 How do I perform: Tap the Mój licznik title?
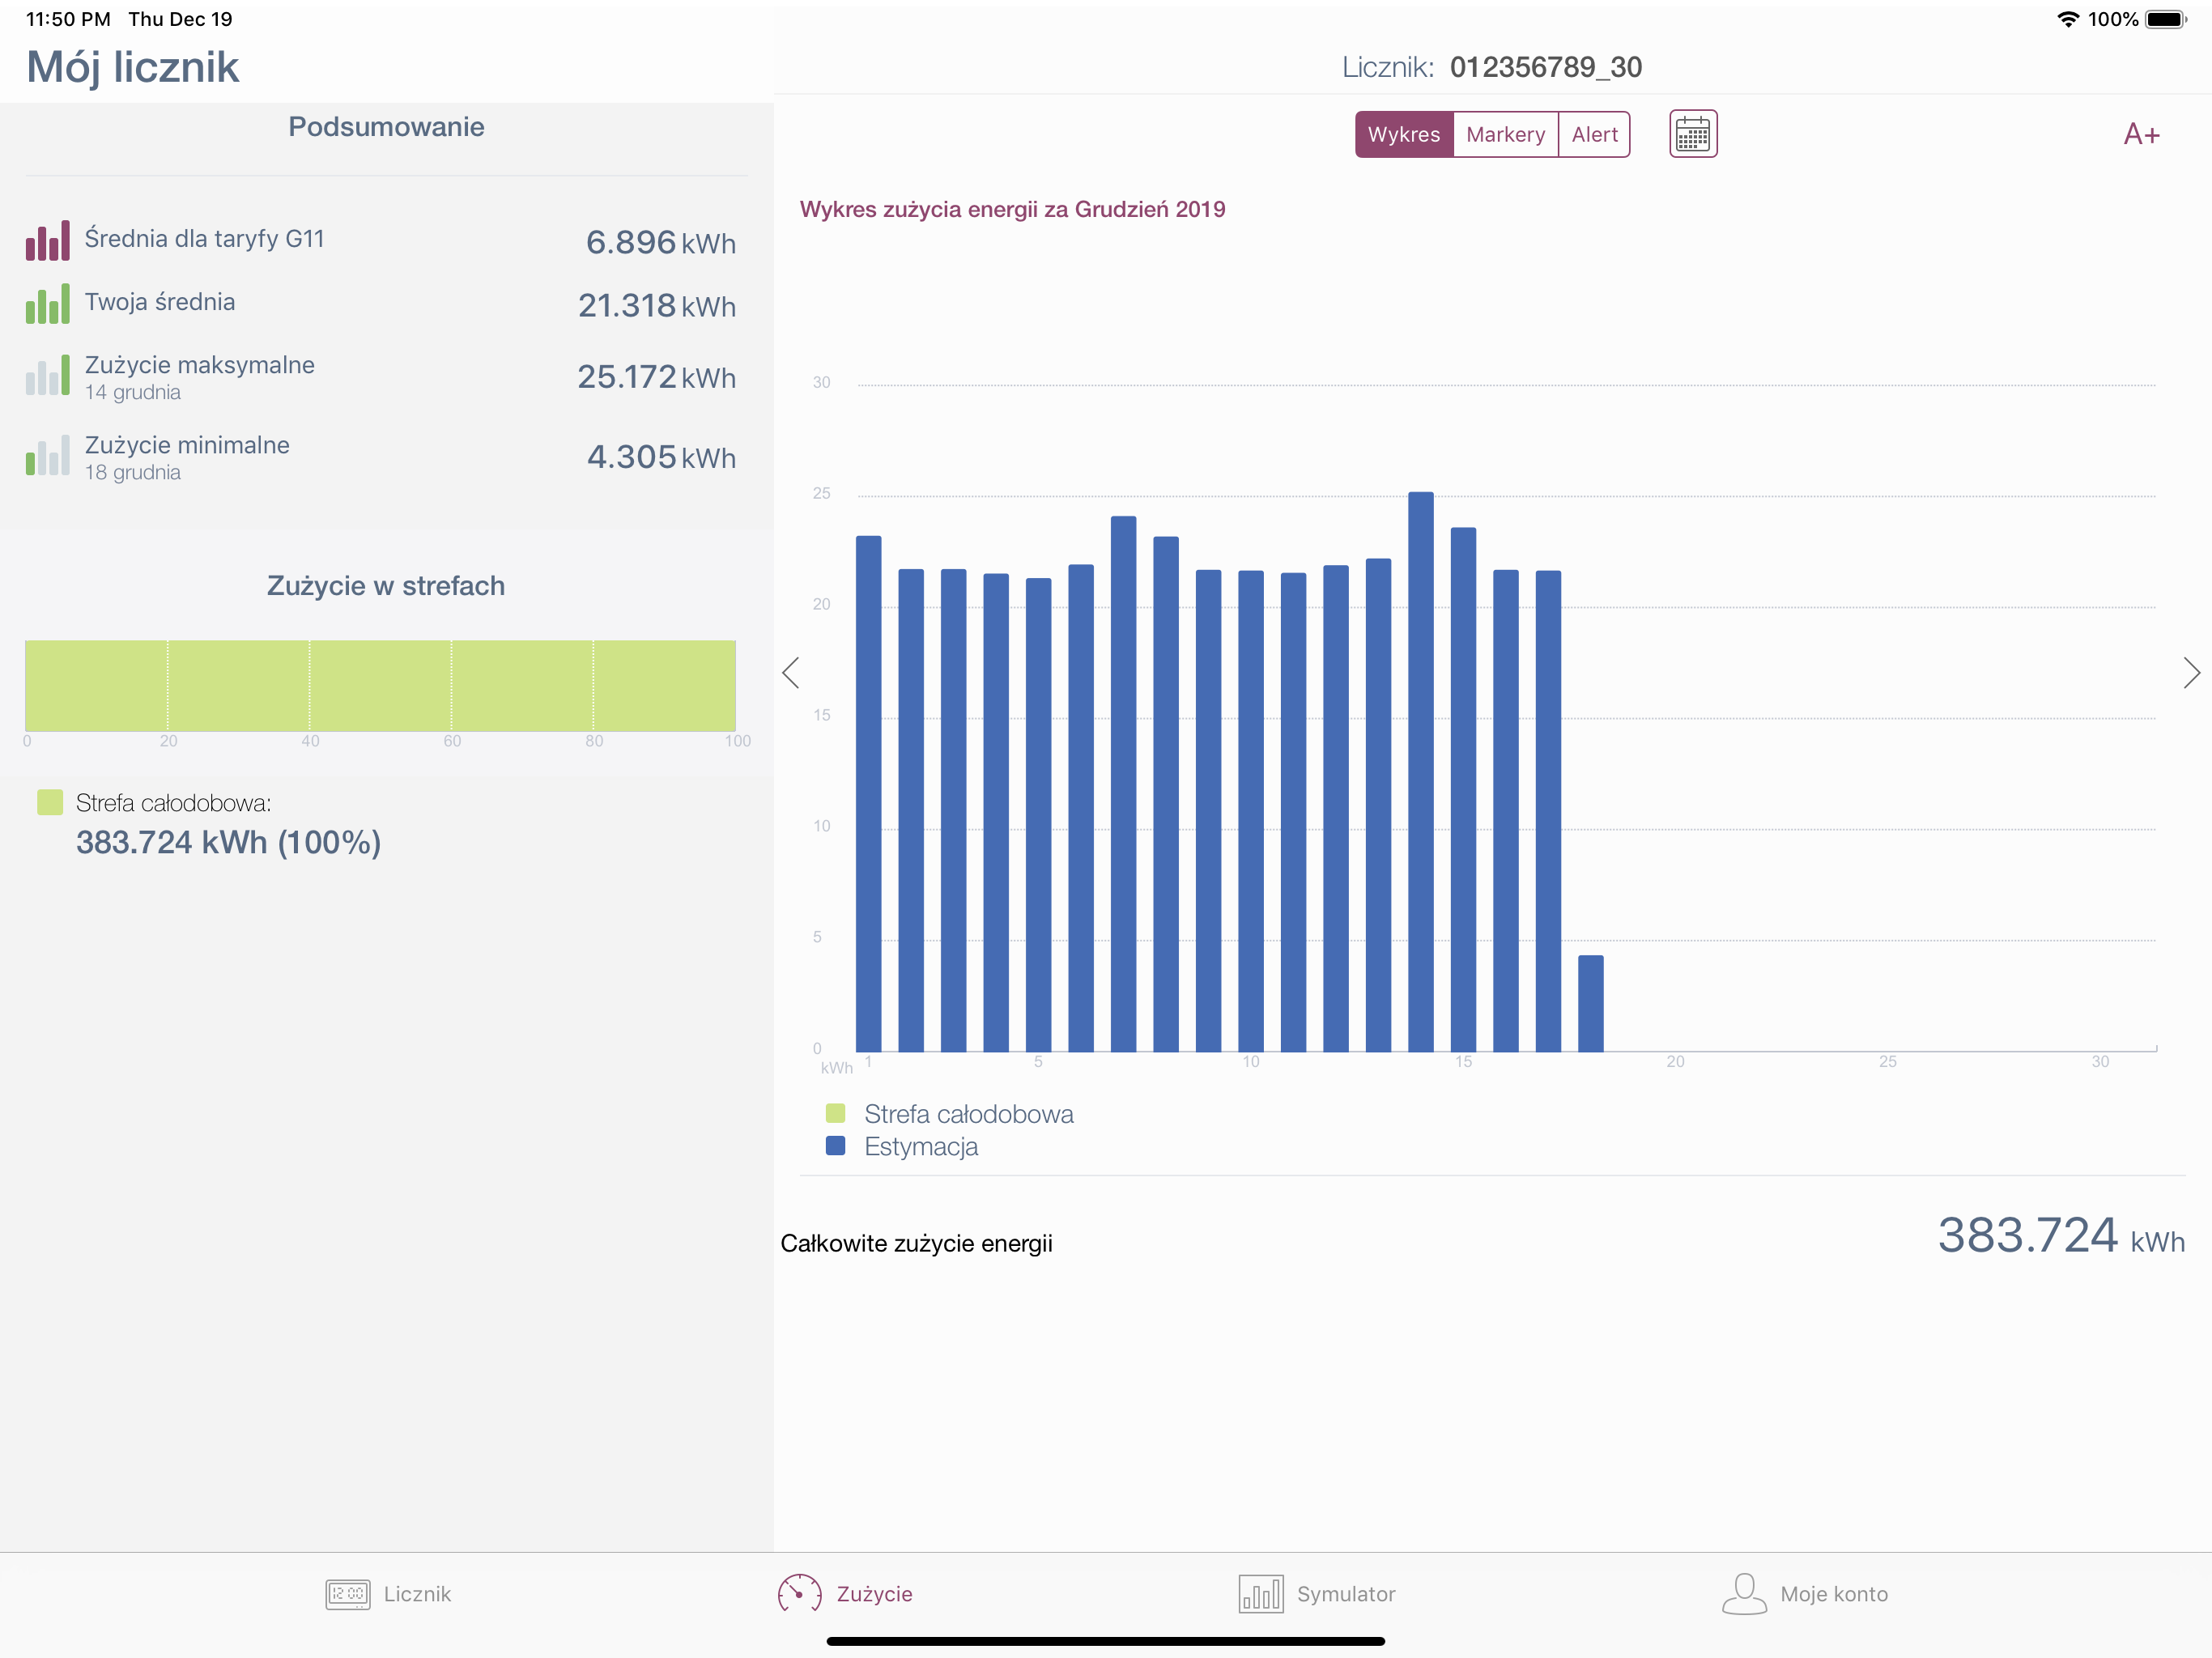pyautogui.click(x=133, y=67)
